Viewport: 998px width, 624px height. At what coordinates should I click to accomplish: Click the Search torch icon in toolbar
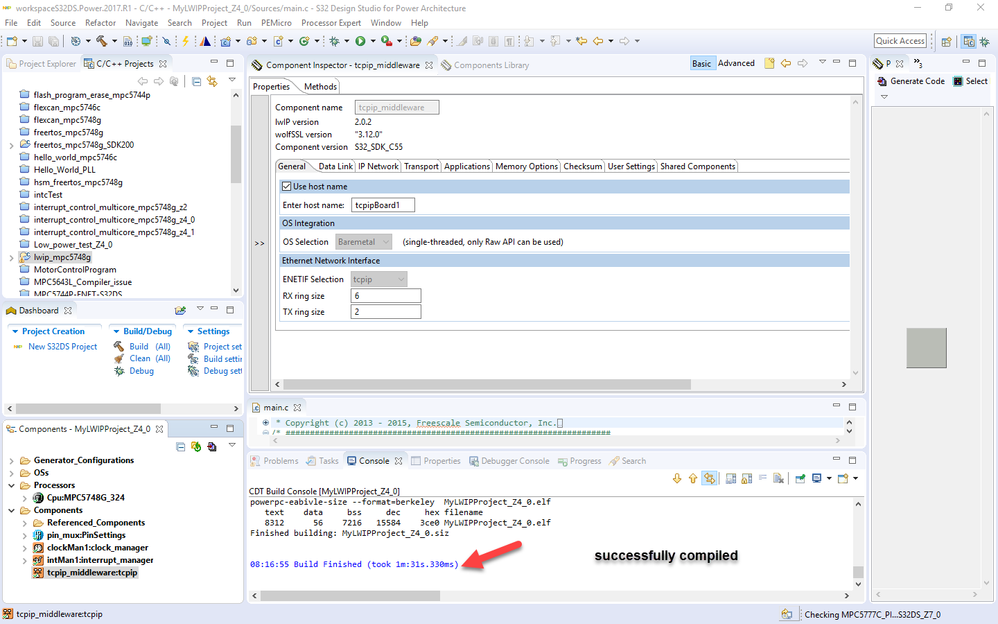[x=432, y=41]
